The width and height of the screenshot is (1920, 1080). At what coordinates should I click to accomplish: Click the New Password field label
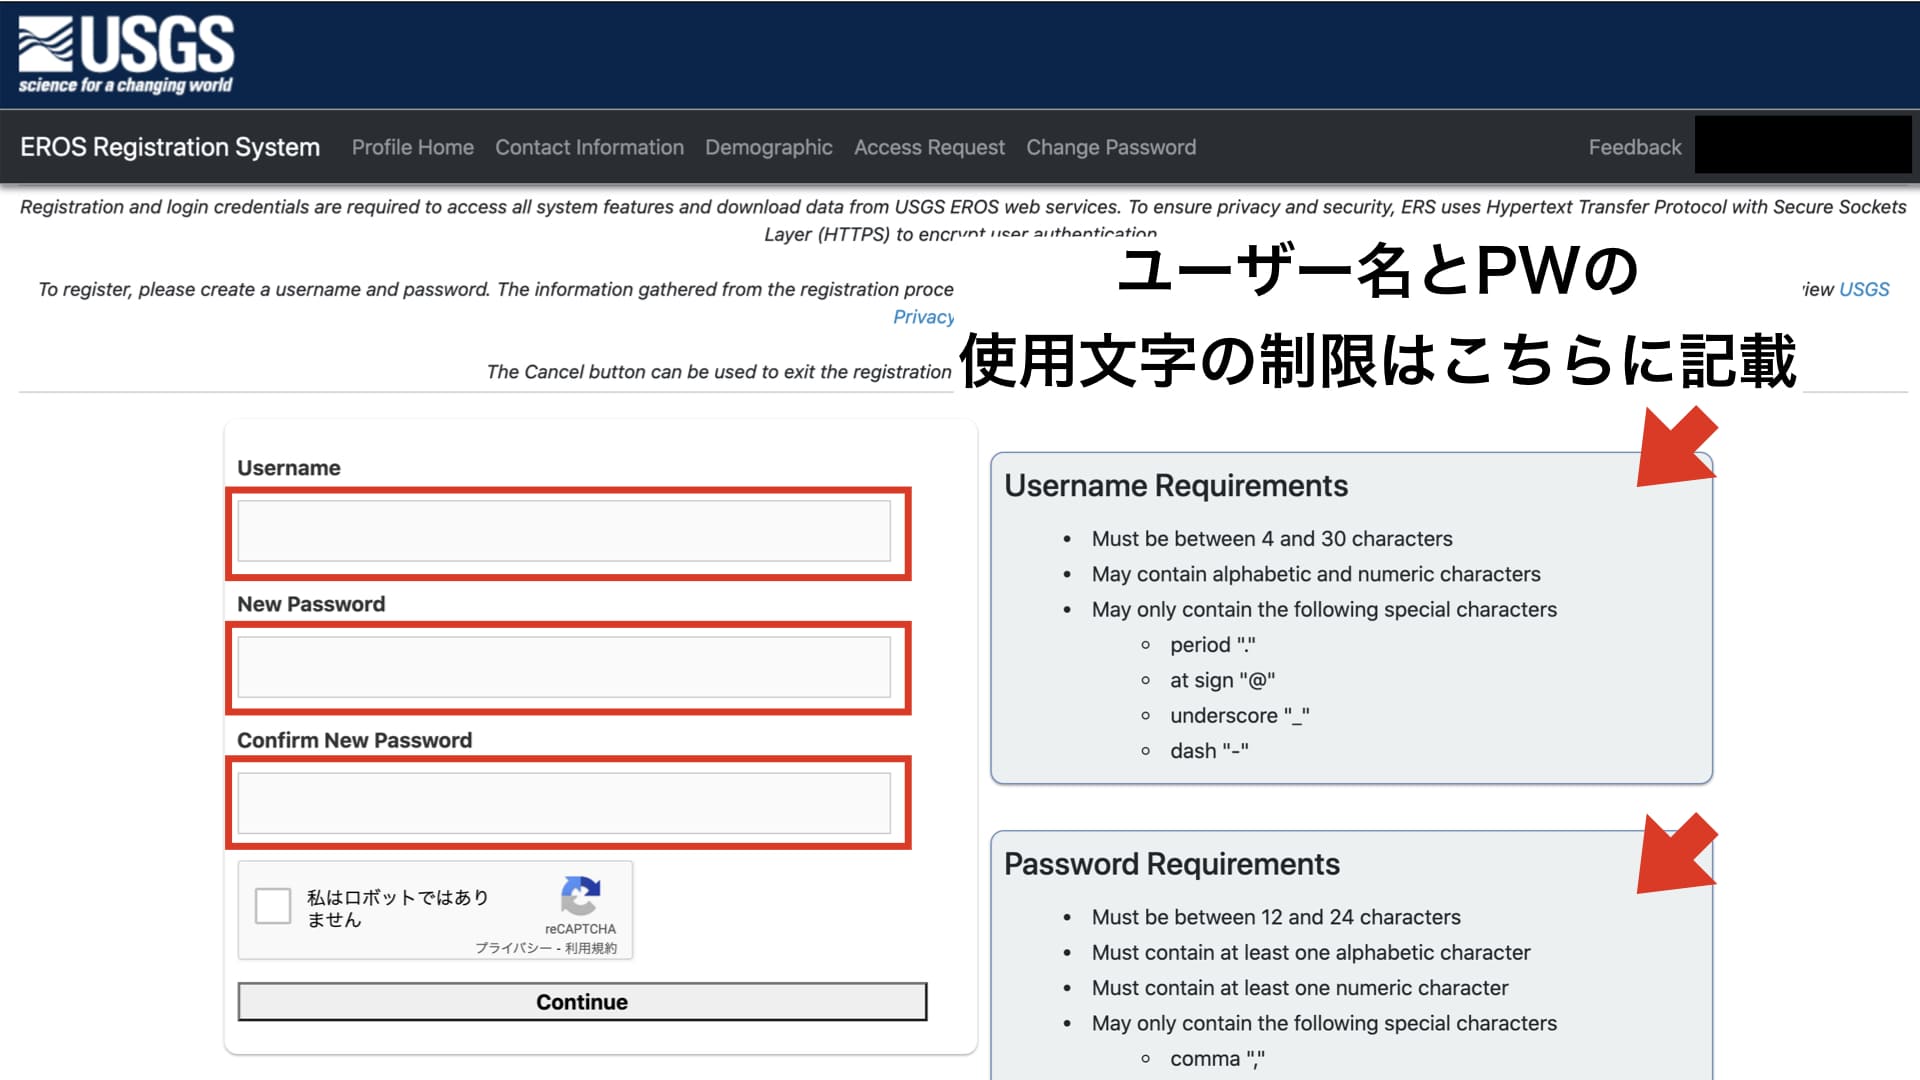coord(311,604)
